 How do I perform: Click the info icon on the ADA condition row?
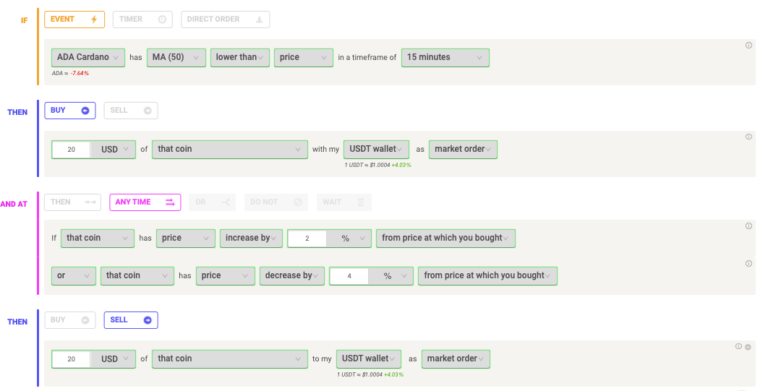click(748, 46)
